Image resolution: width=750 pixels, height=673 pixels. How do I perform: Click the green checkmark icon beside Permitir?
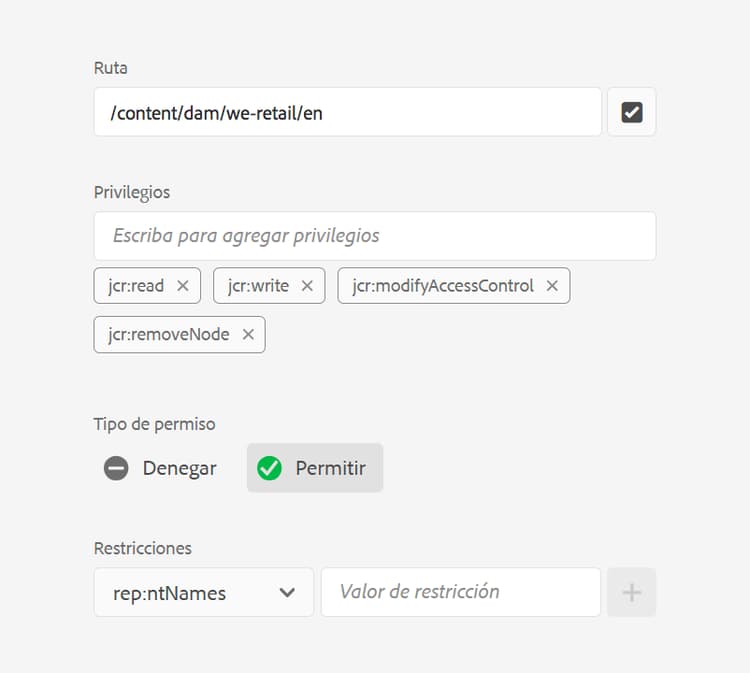pyautogui.click(x=269, y=468)
